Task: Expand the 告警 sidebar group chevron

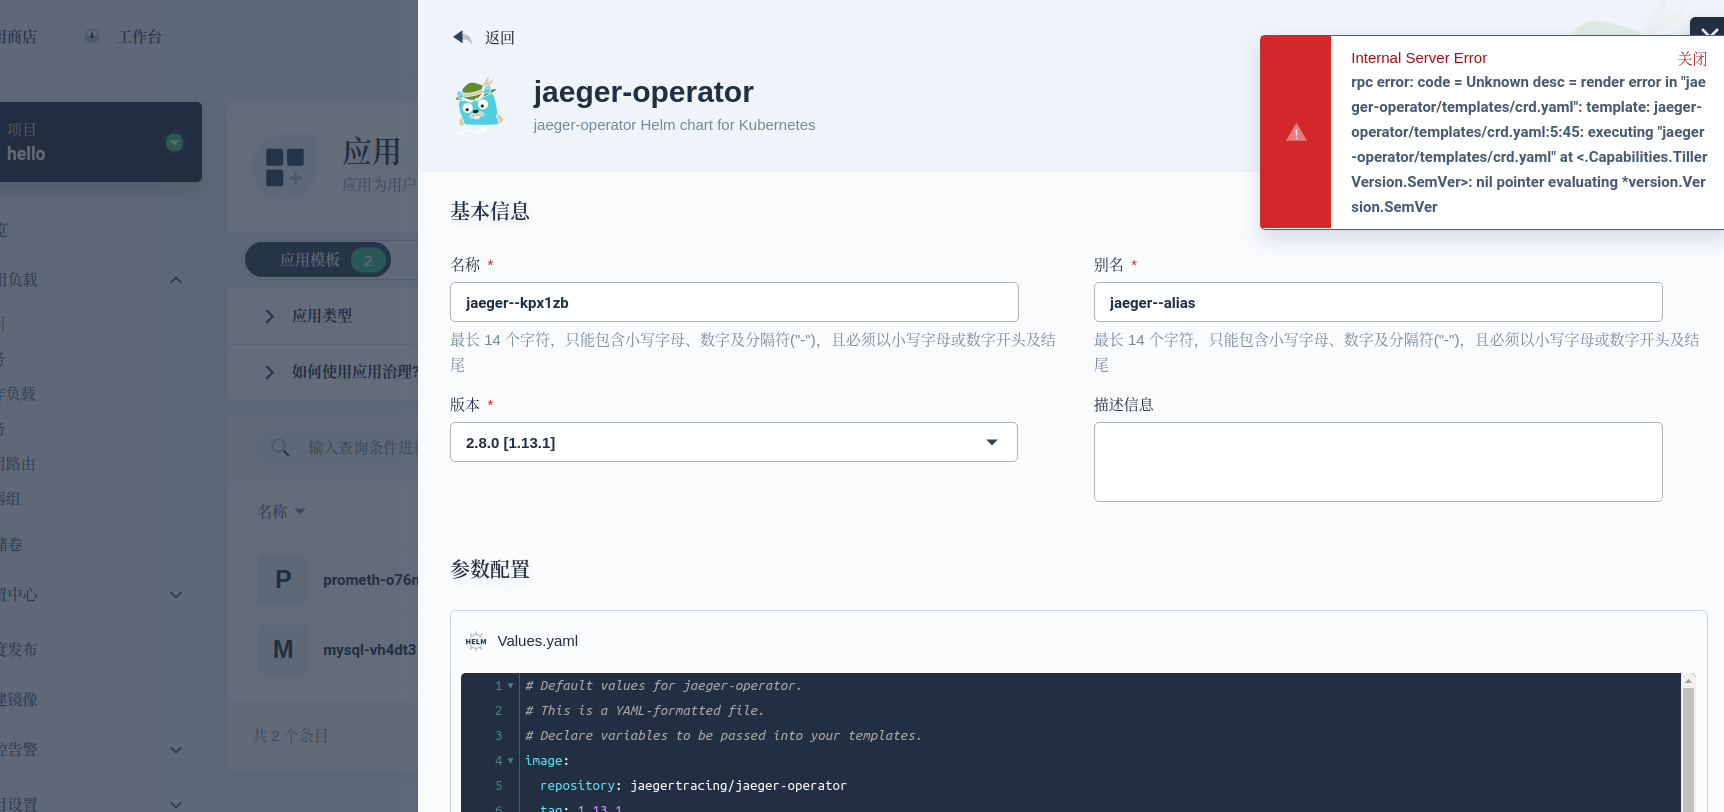Action: coord(176,750)
